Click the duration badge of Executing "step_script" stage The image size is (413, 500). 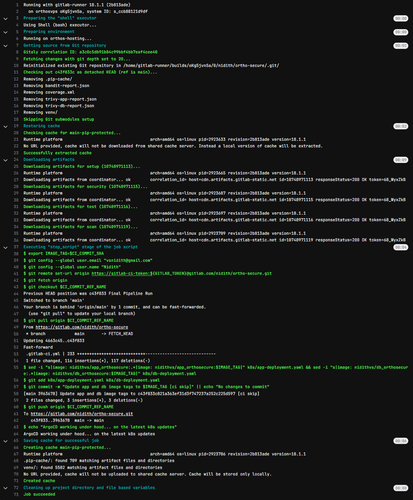(x=400, y=247)
